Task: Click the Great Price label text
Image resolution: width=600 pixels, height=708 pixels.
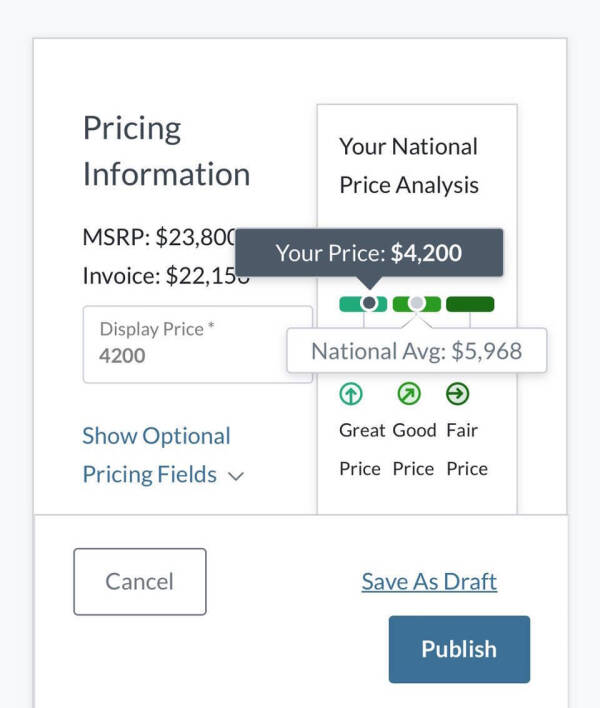Action: (362, 450)
